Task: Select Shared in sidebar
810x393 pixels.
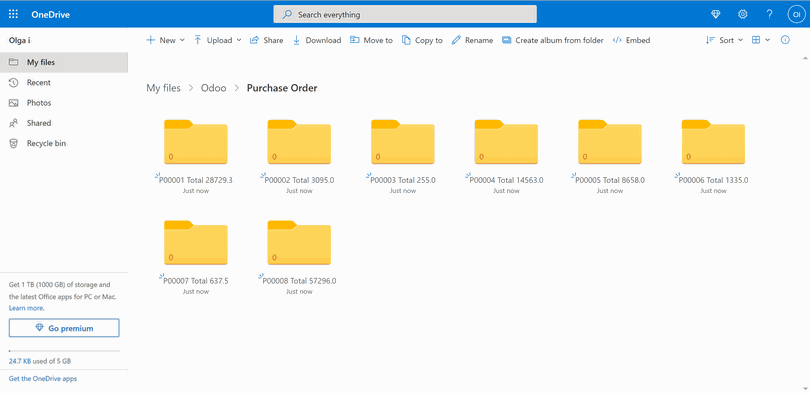Action: 64,123
